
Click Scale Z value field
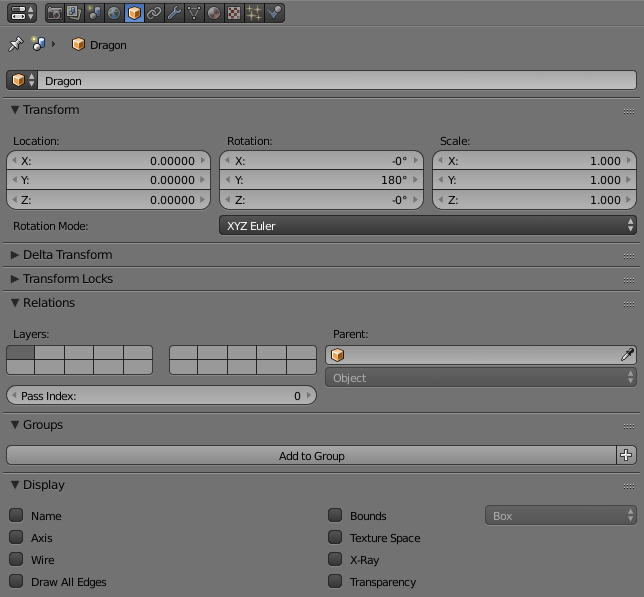tap(534, 200)
